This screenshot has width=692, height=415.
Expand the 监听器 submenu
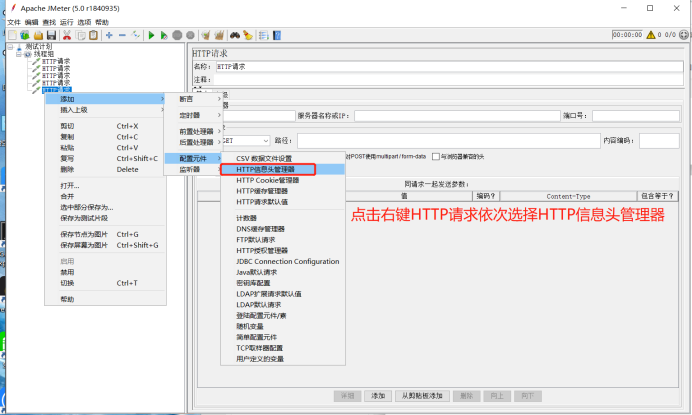(193, 170)
